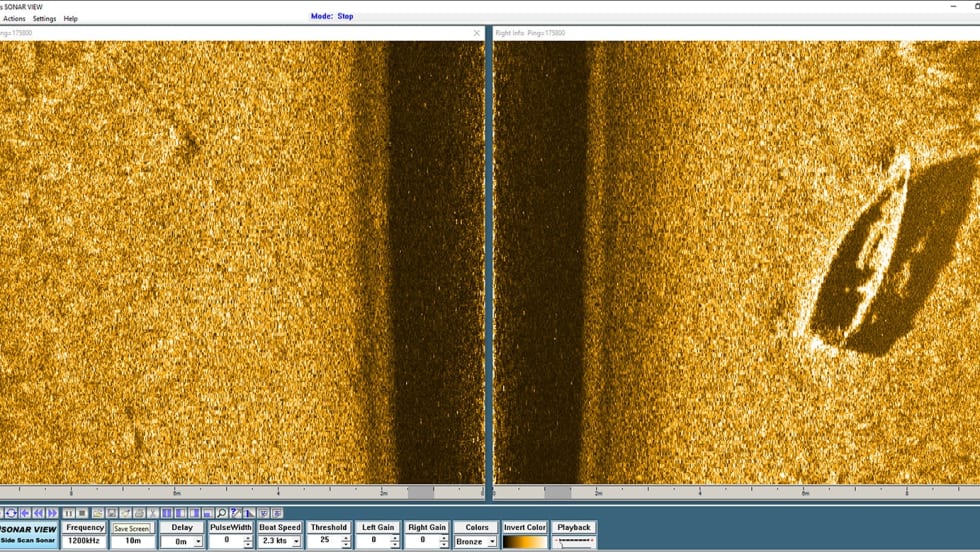
Task: Expand the Boat Speed dropdown
Action: [x=296, y=541]
